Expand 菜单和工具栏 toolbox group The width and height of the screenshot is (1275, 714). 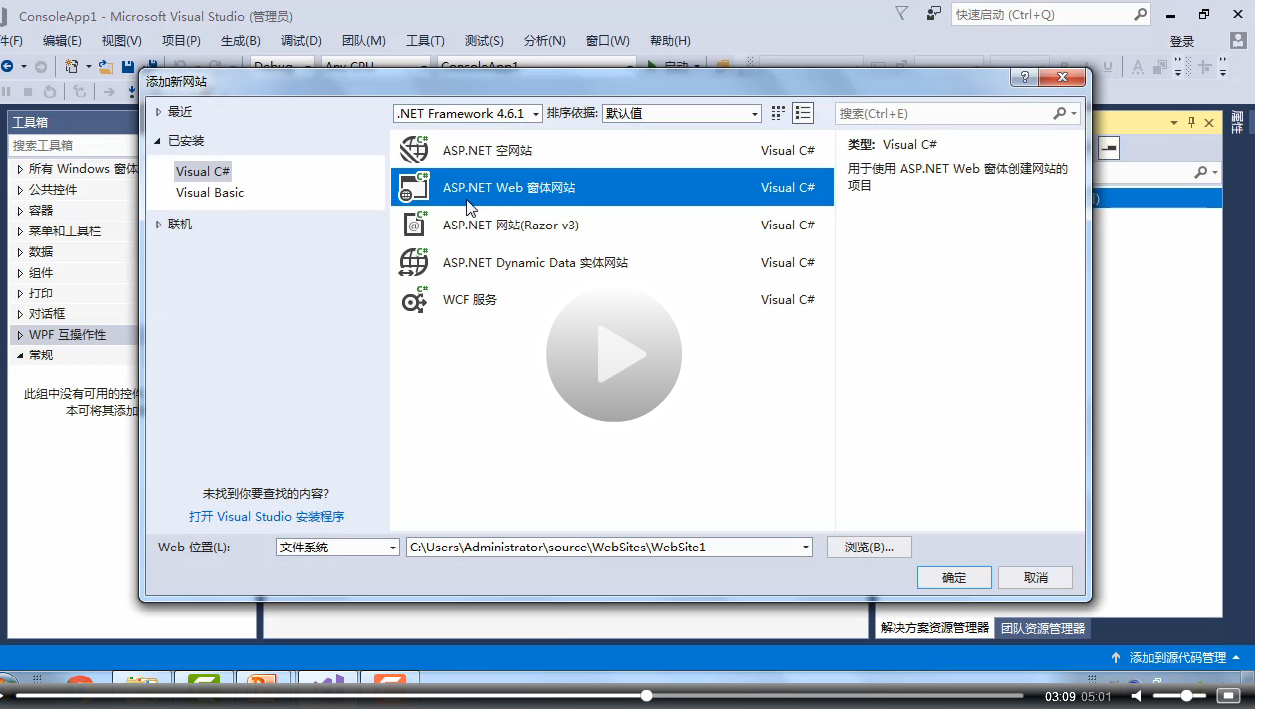click(21, 231)
